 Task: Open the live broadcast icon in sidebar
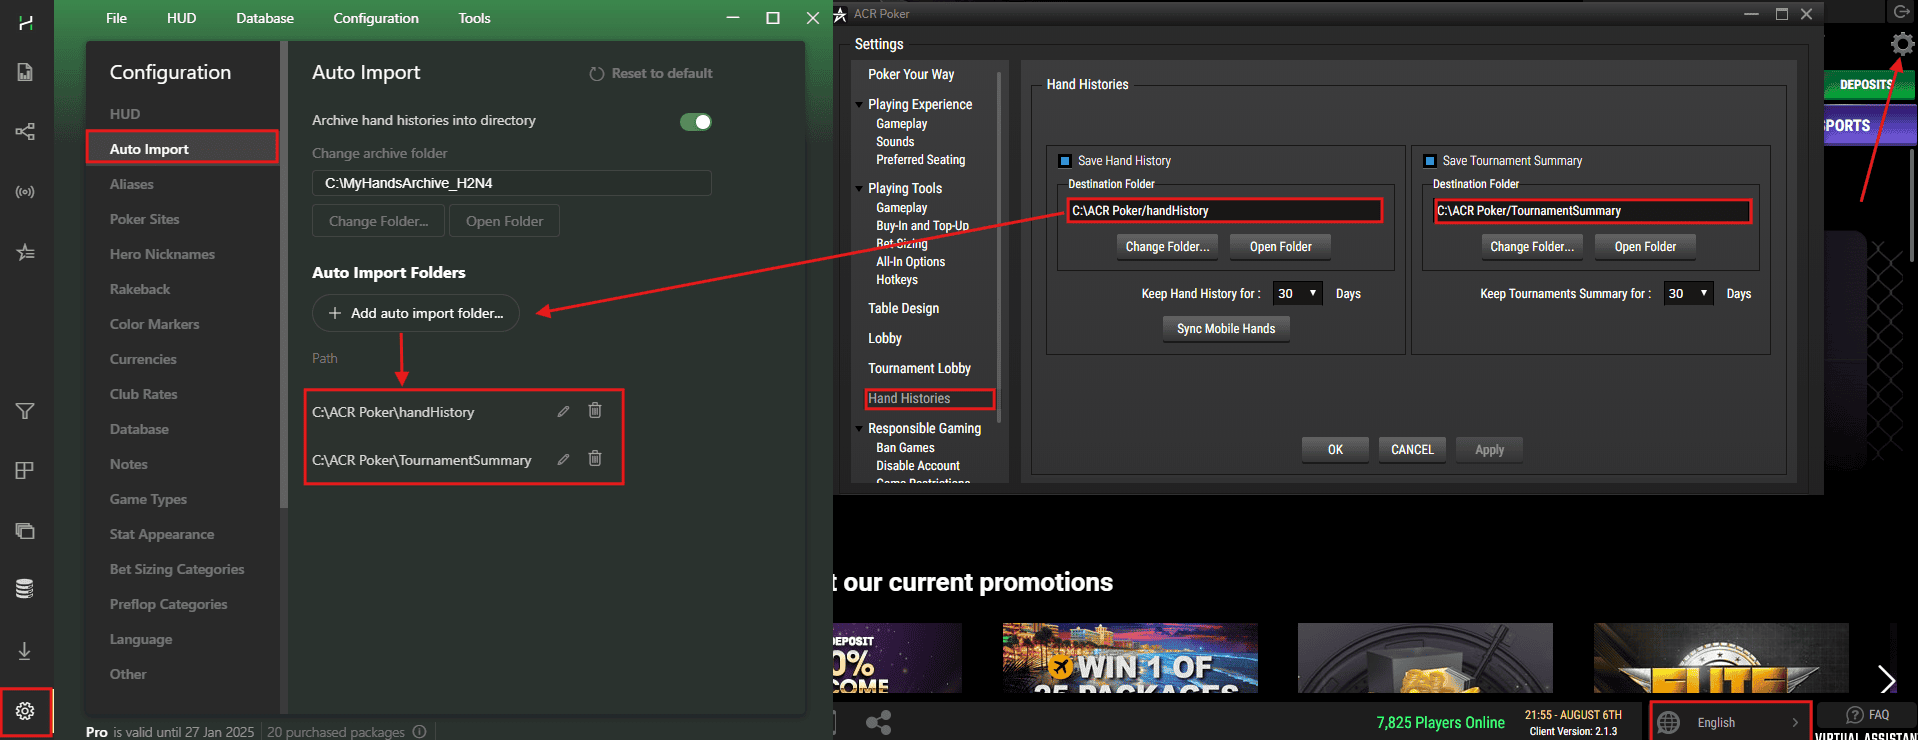[x=25, y=191]
